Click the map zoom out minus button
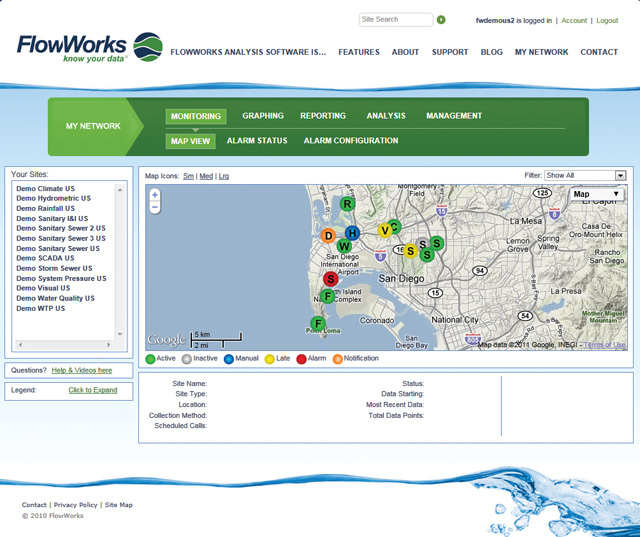The width and height of the screenshot is (640, 537). tap(155, 208)
